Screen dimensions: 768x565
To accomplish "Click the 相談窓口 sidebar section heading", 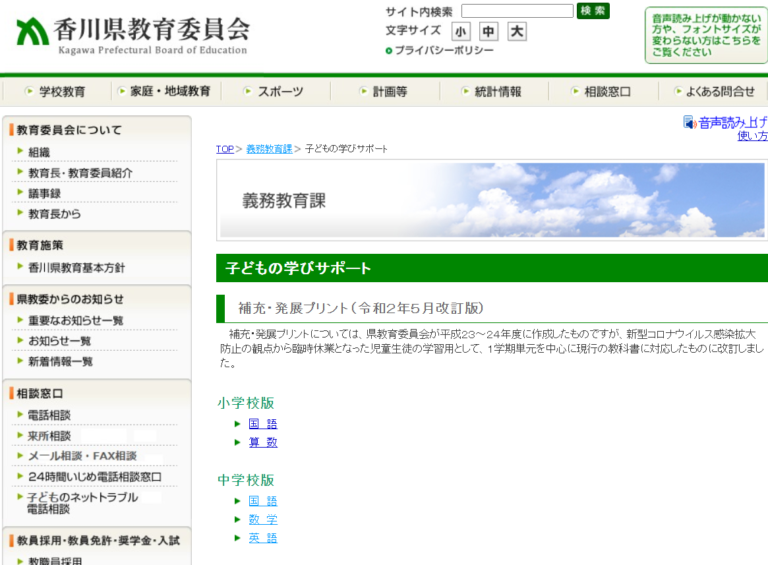I will 40,394.
